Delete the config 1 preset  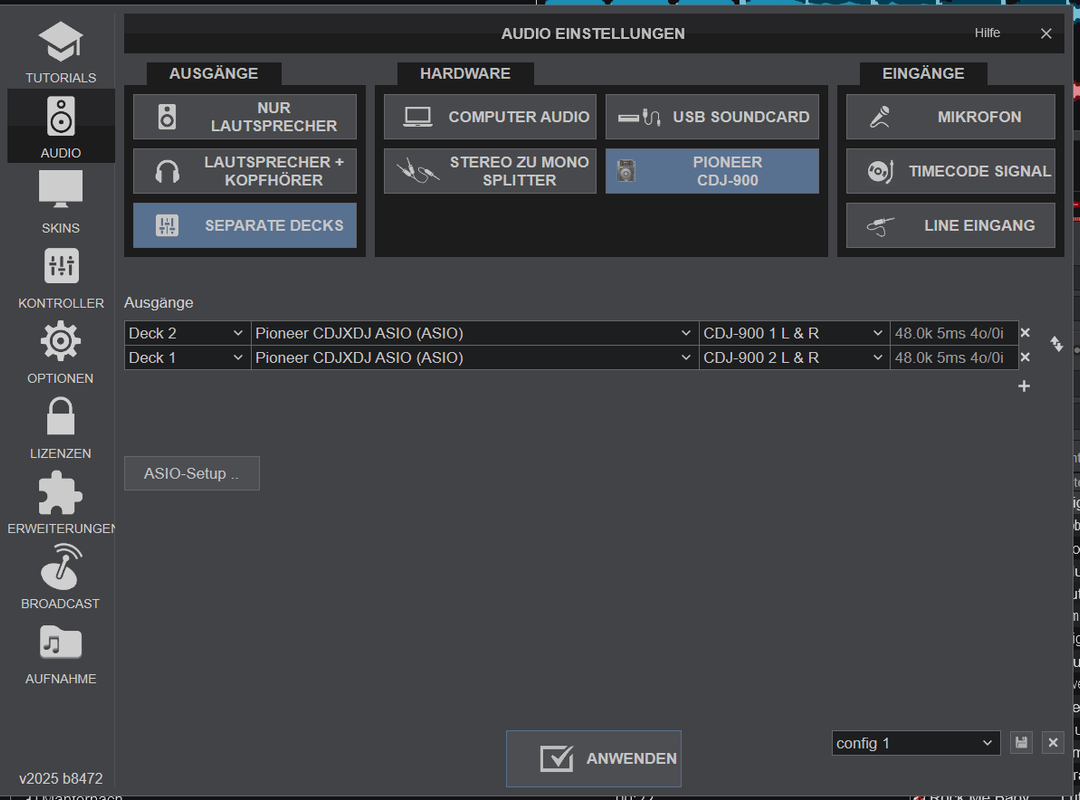click(x=1052, y=743)
